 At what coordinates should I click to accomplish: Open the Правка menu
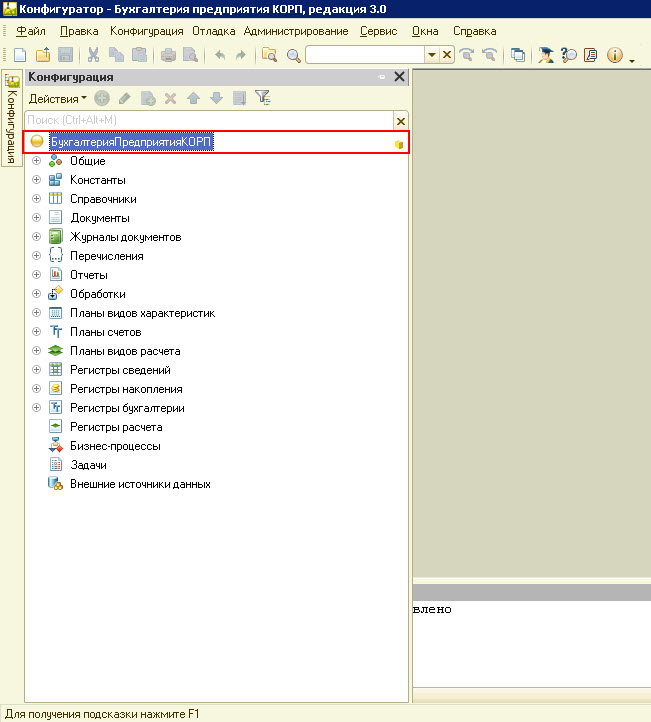79,31
